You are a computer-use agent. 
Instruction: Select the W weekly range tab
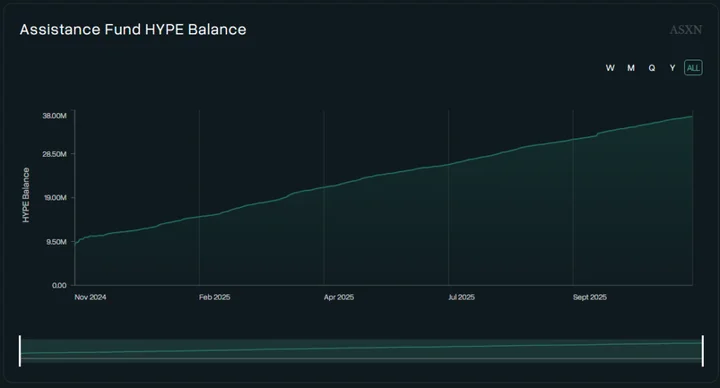[x=610, y=68]
